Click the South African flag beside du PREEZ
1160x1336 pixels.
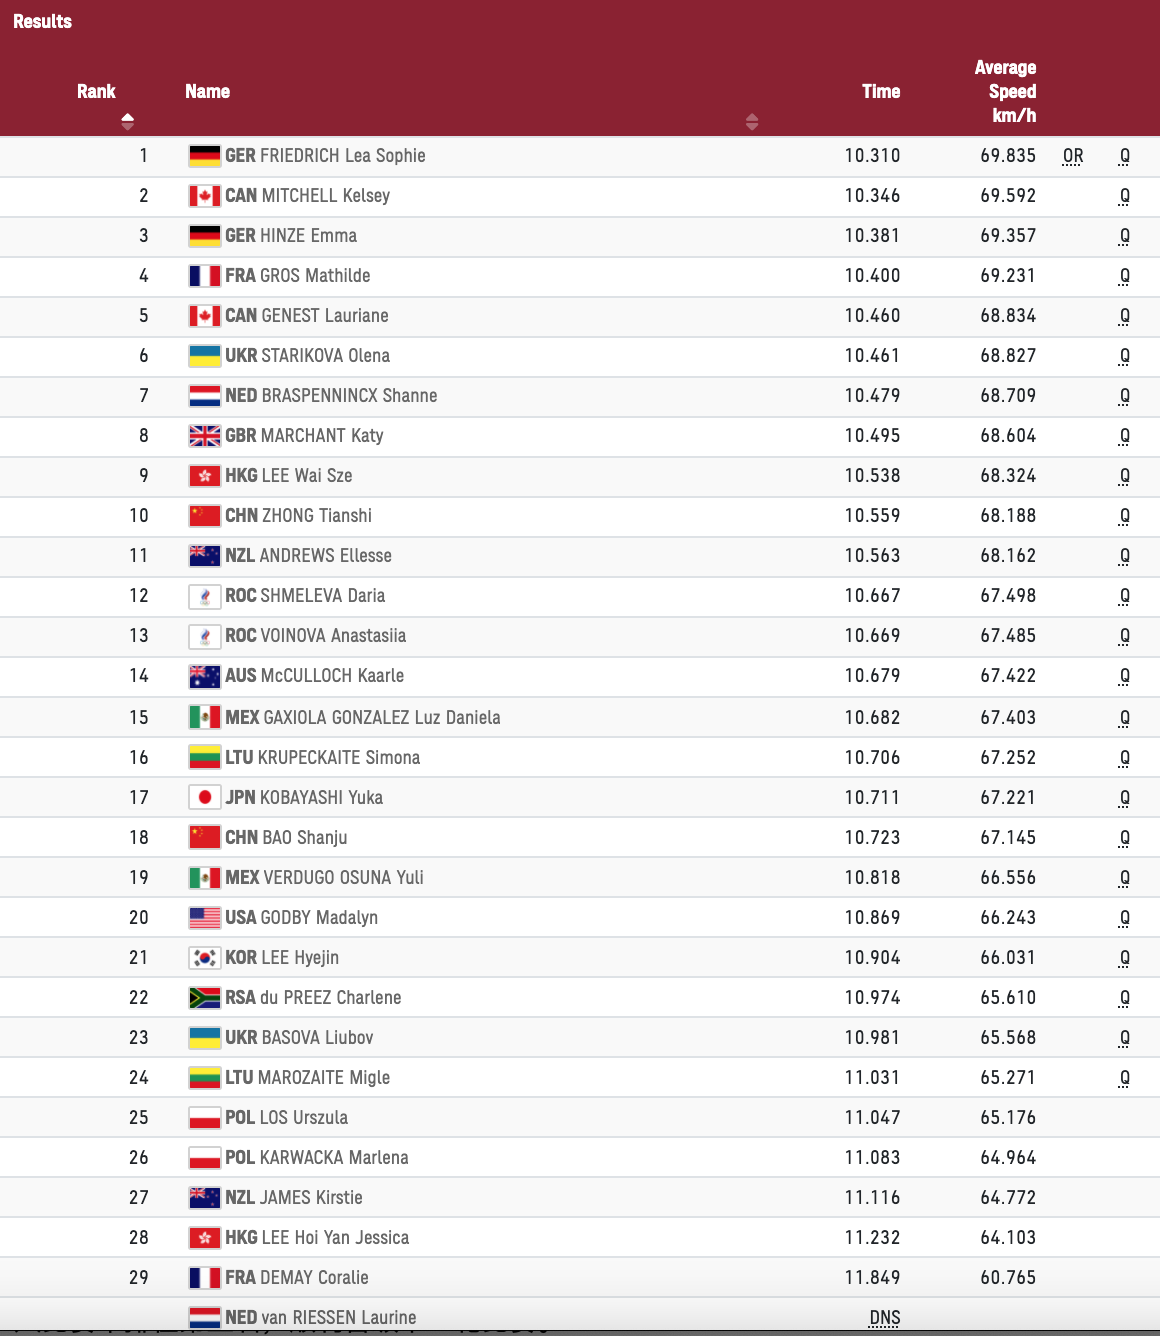pos(205,998)
